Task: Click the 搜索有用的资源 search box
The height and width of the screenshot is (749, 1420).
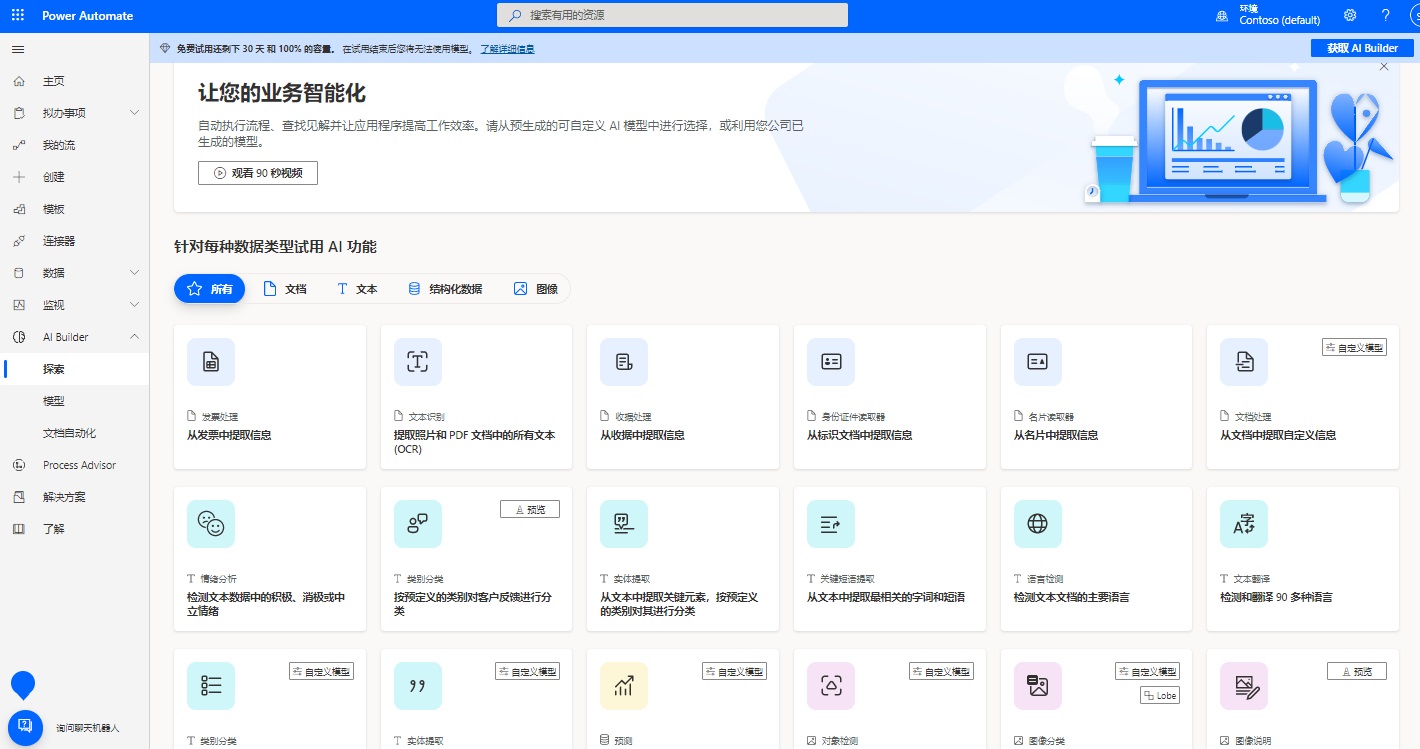Action: coord(672,15)
